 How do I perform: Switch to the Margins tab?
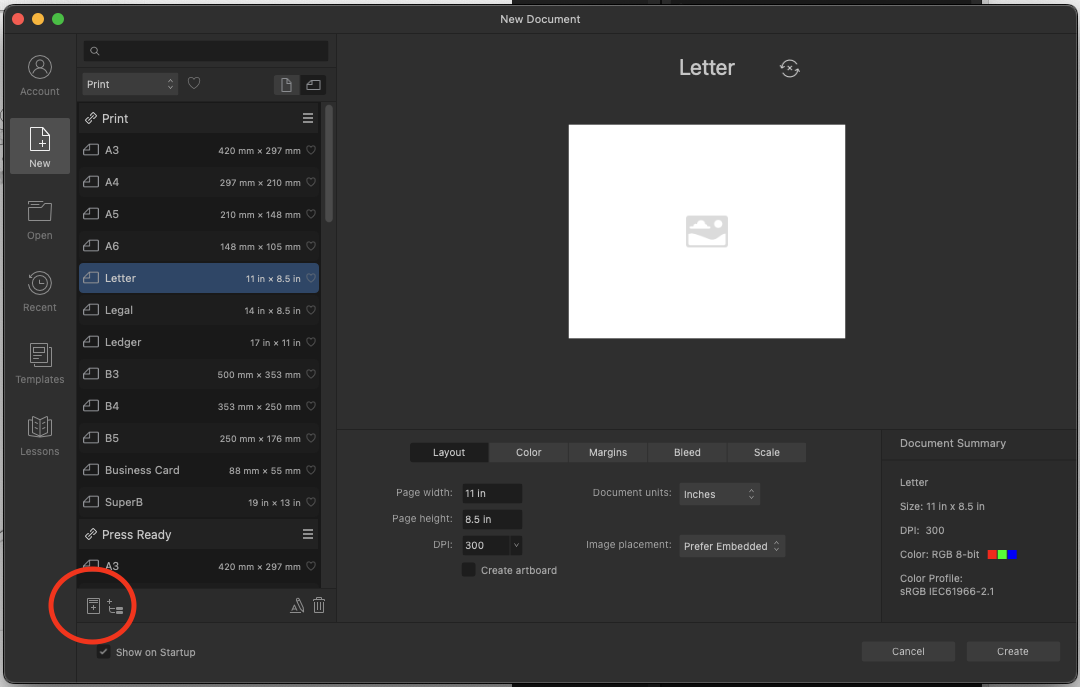point(607,452)
